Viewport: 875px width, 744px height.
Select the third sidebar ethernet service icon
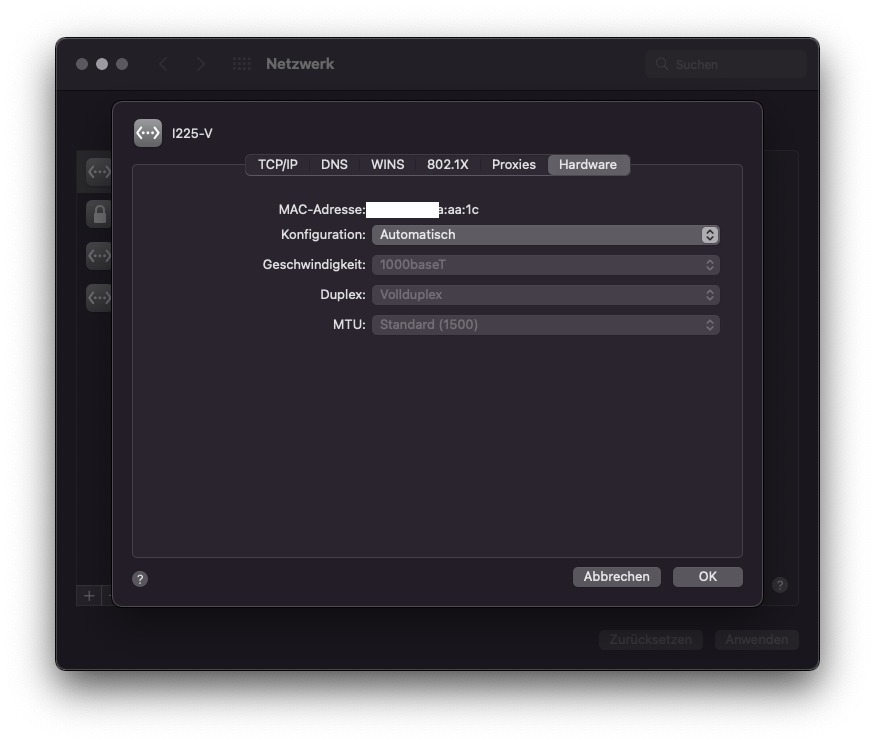click(99, 256)
